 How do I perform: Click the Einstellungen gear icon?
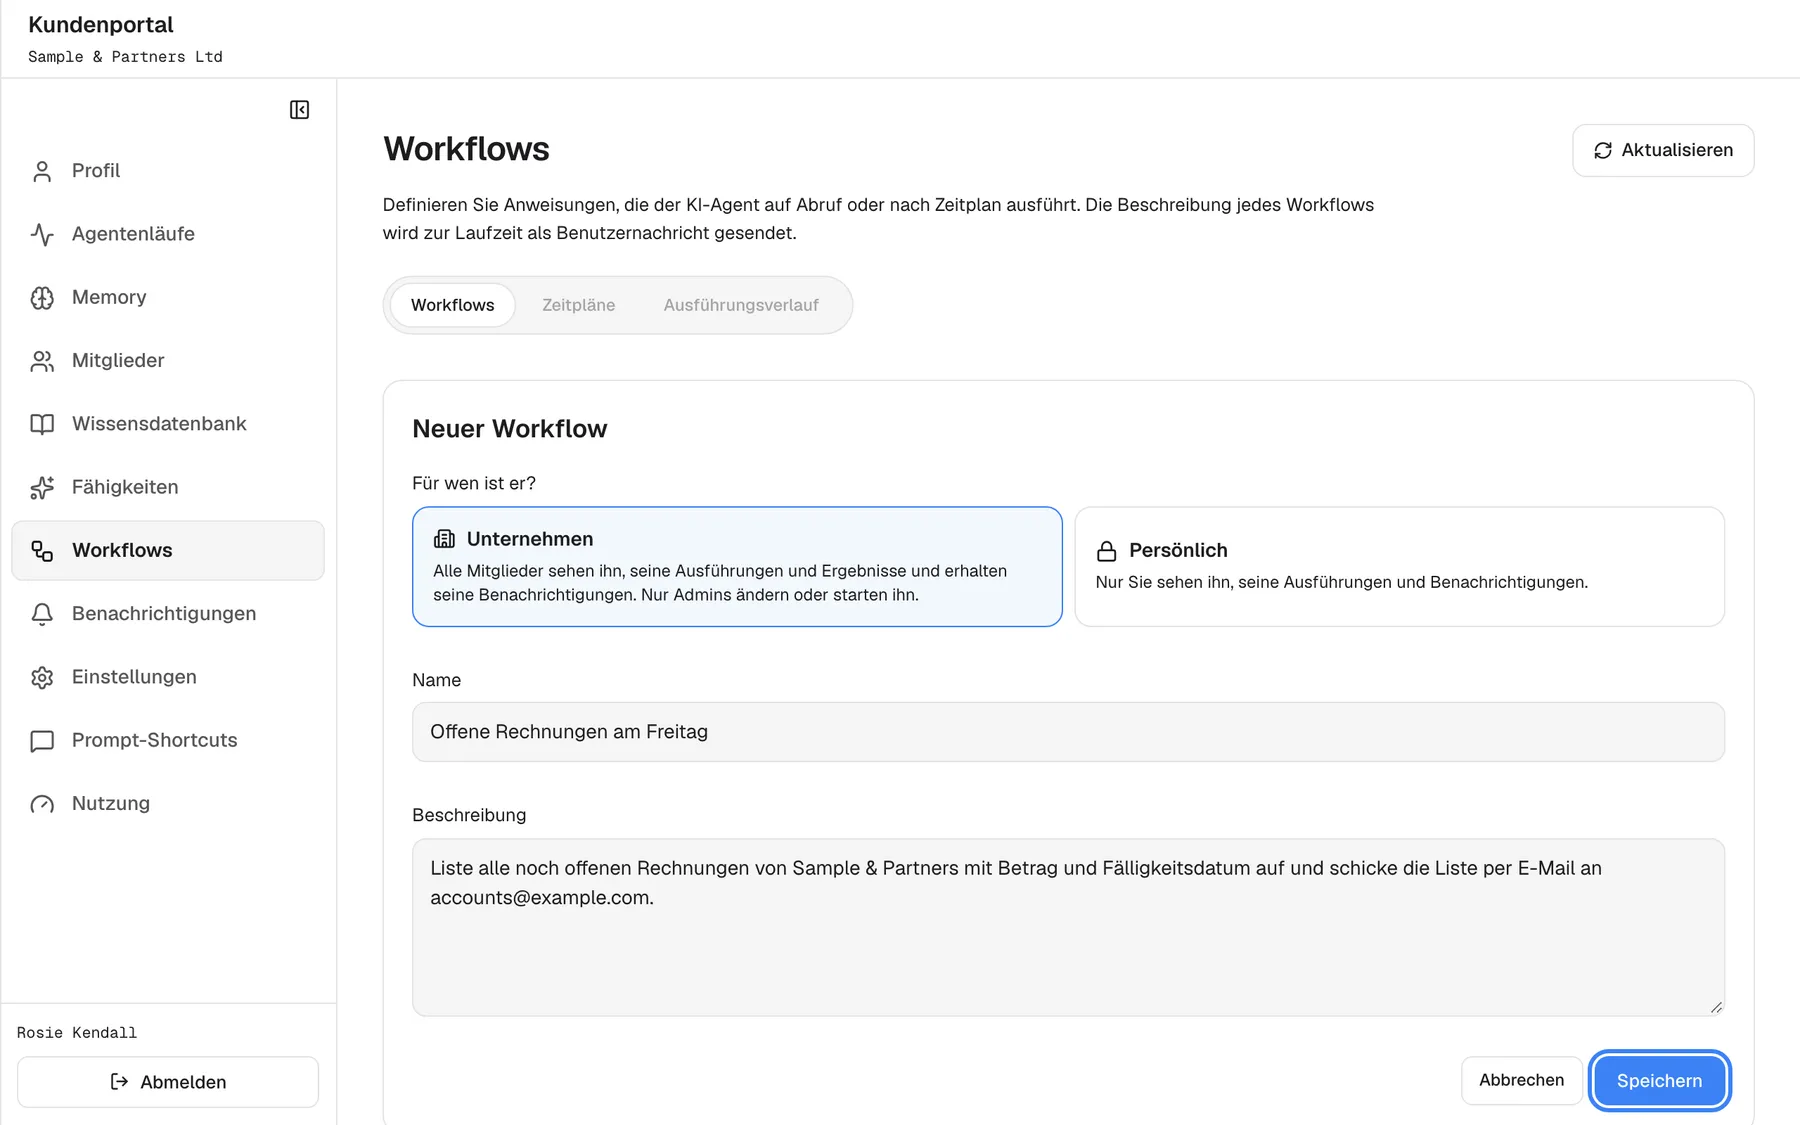42,677
